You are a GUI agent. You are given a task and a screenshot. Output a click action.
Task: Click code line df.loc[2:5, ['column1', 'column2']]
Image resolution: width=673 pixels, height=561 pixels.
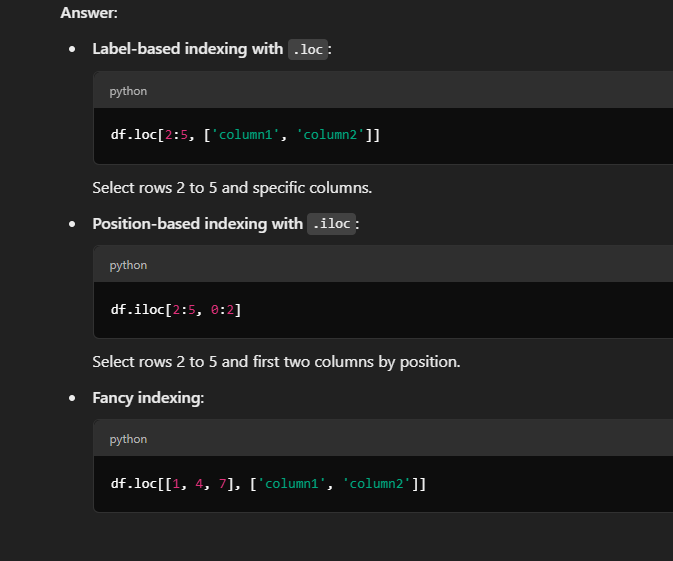(246, 135)
